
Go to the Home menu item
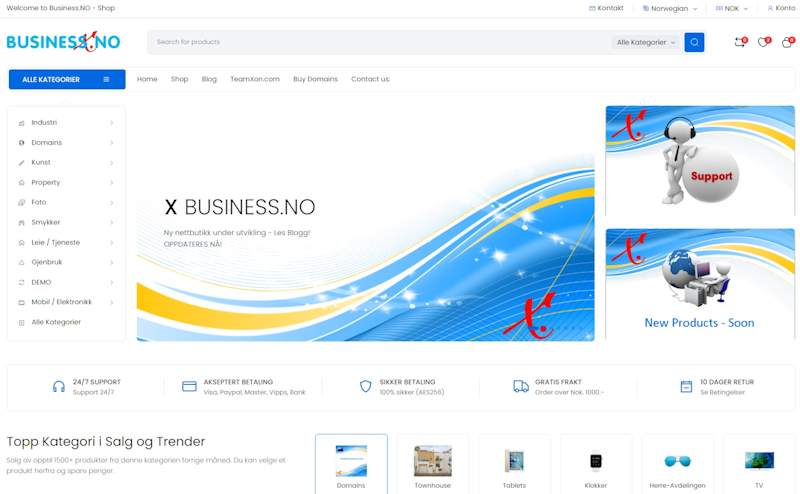click(147, 79)
